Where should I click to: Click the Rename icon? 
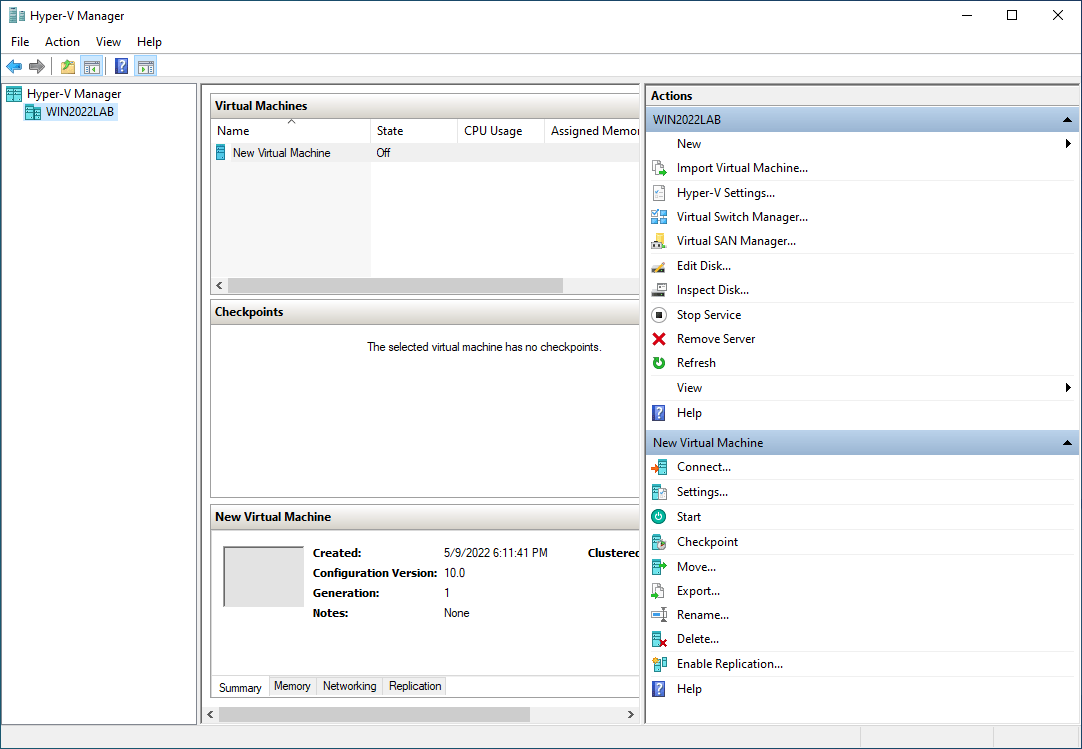(x=659, y=615)
